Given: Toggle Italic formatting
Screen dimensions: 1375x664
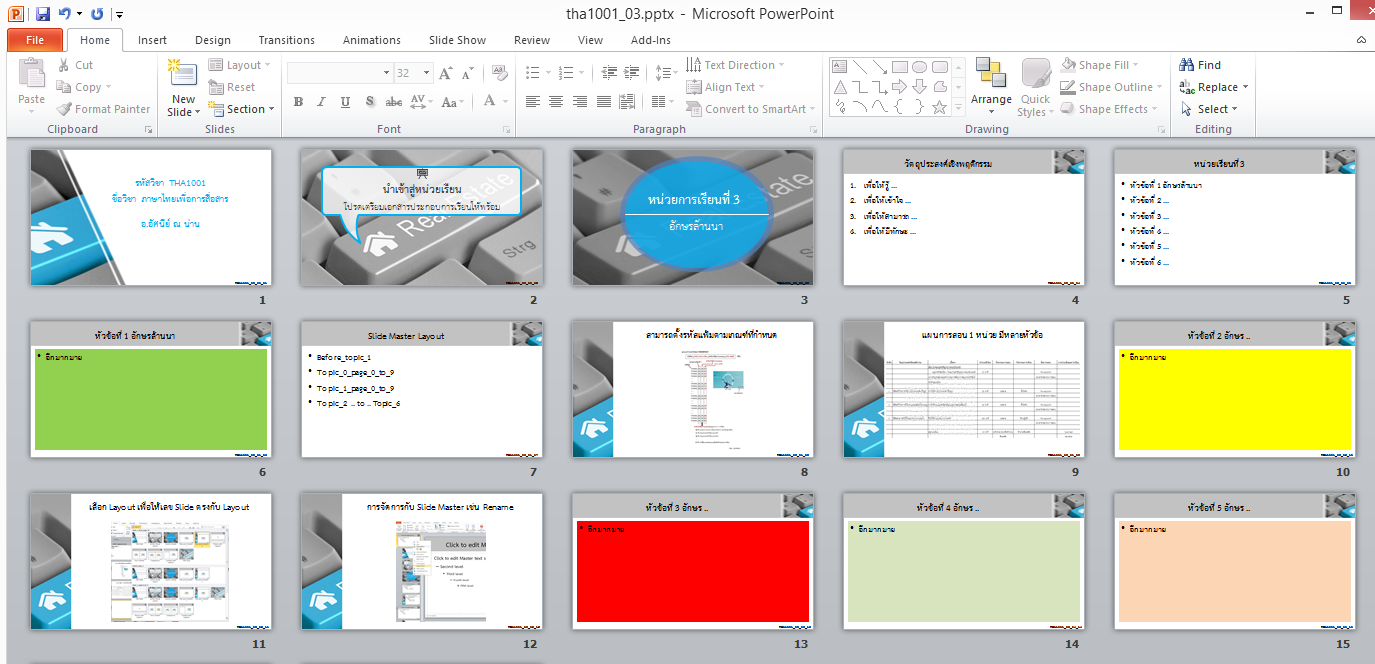Looking at the screenshot, I should point(321,102).
